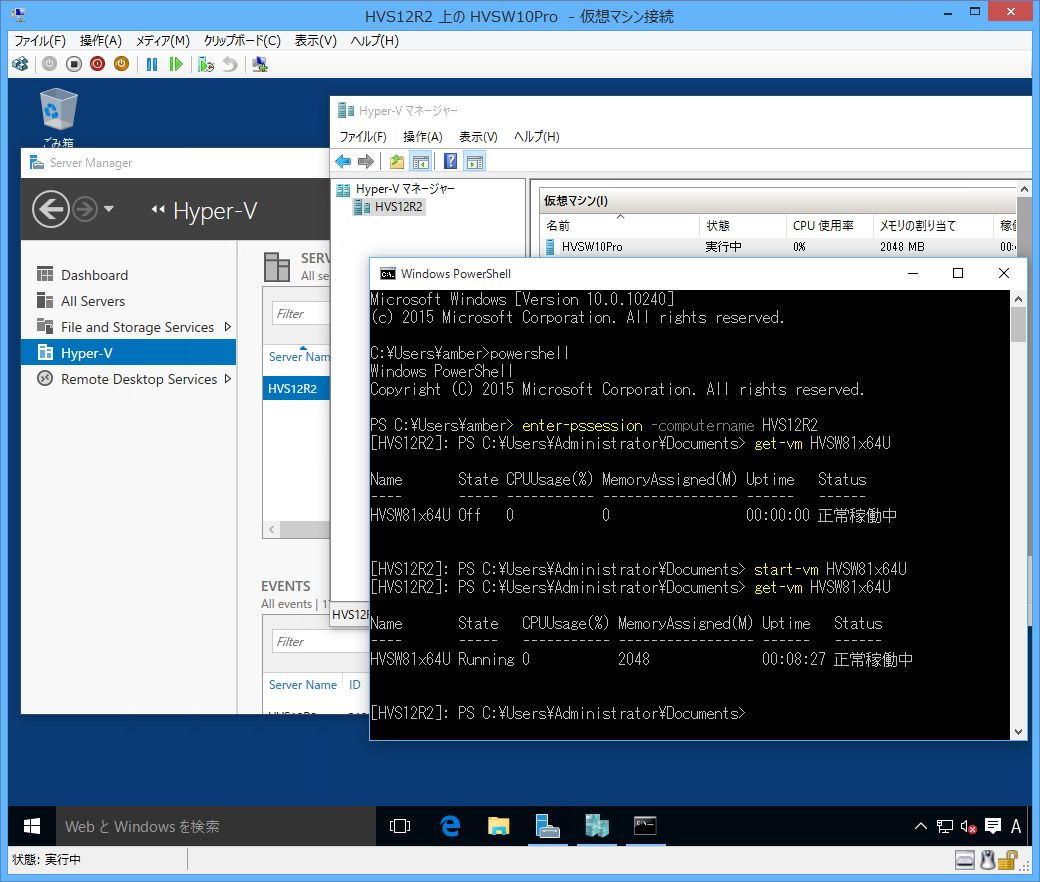Open VM connection メディア(M) menu
The image size is (1040, 882).
point(162,40)
